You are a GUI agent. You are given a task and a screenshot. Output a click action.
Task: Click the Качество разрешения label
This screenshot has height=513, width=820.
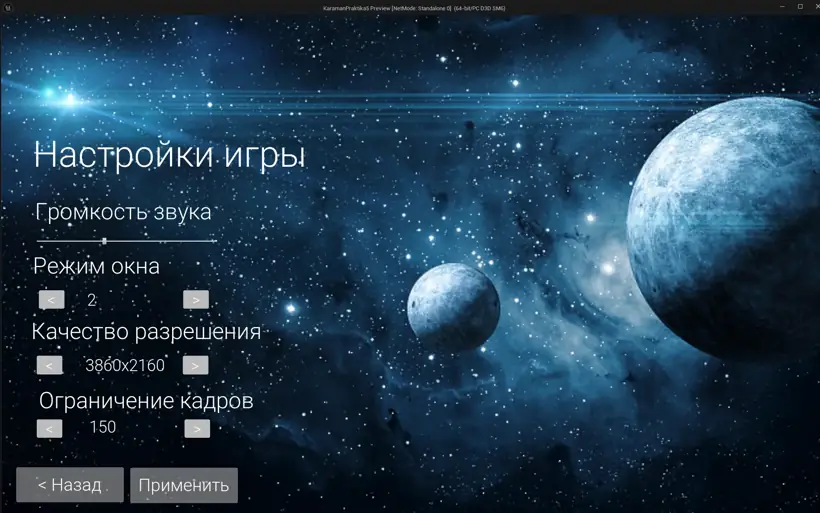click(x=146, y=332)
